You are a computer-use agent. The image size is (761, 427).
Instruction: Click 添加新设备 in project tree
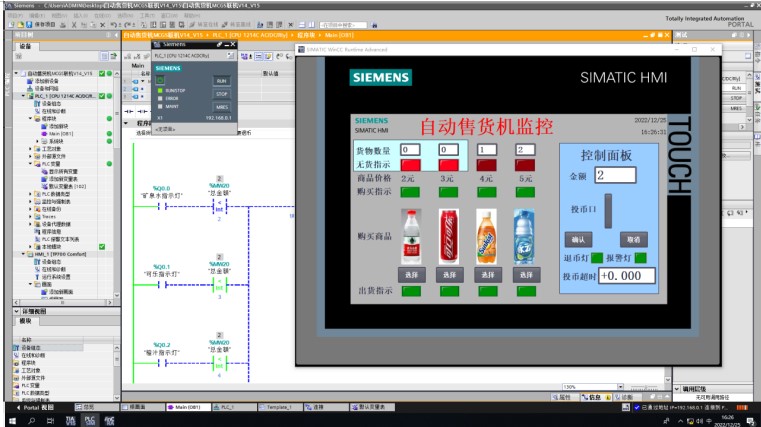point(43,81)
